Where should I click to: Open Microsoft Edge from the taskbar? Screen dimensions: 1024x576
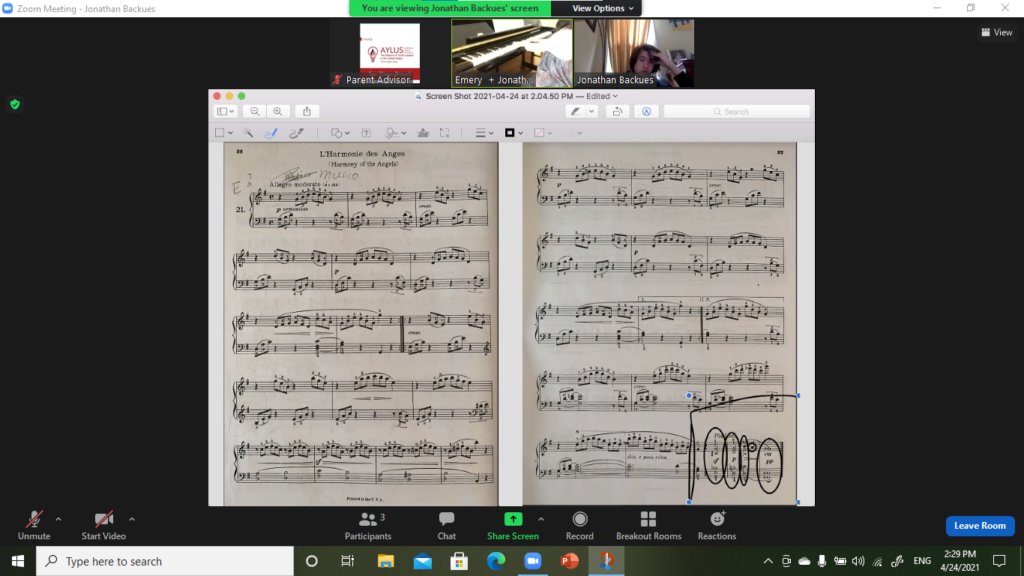[x=496, y=561]
